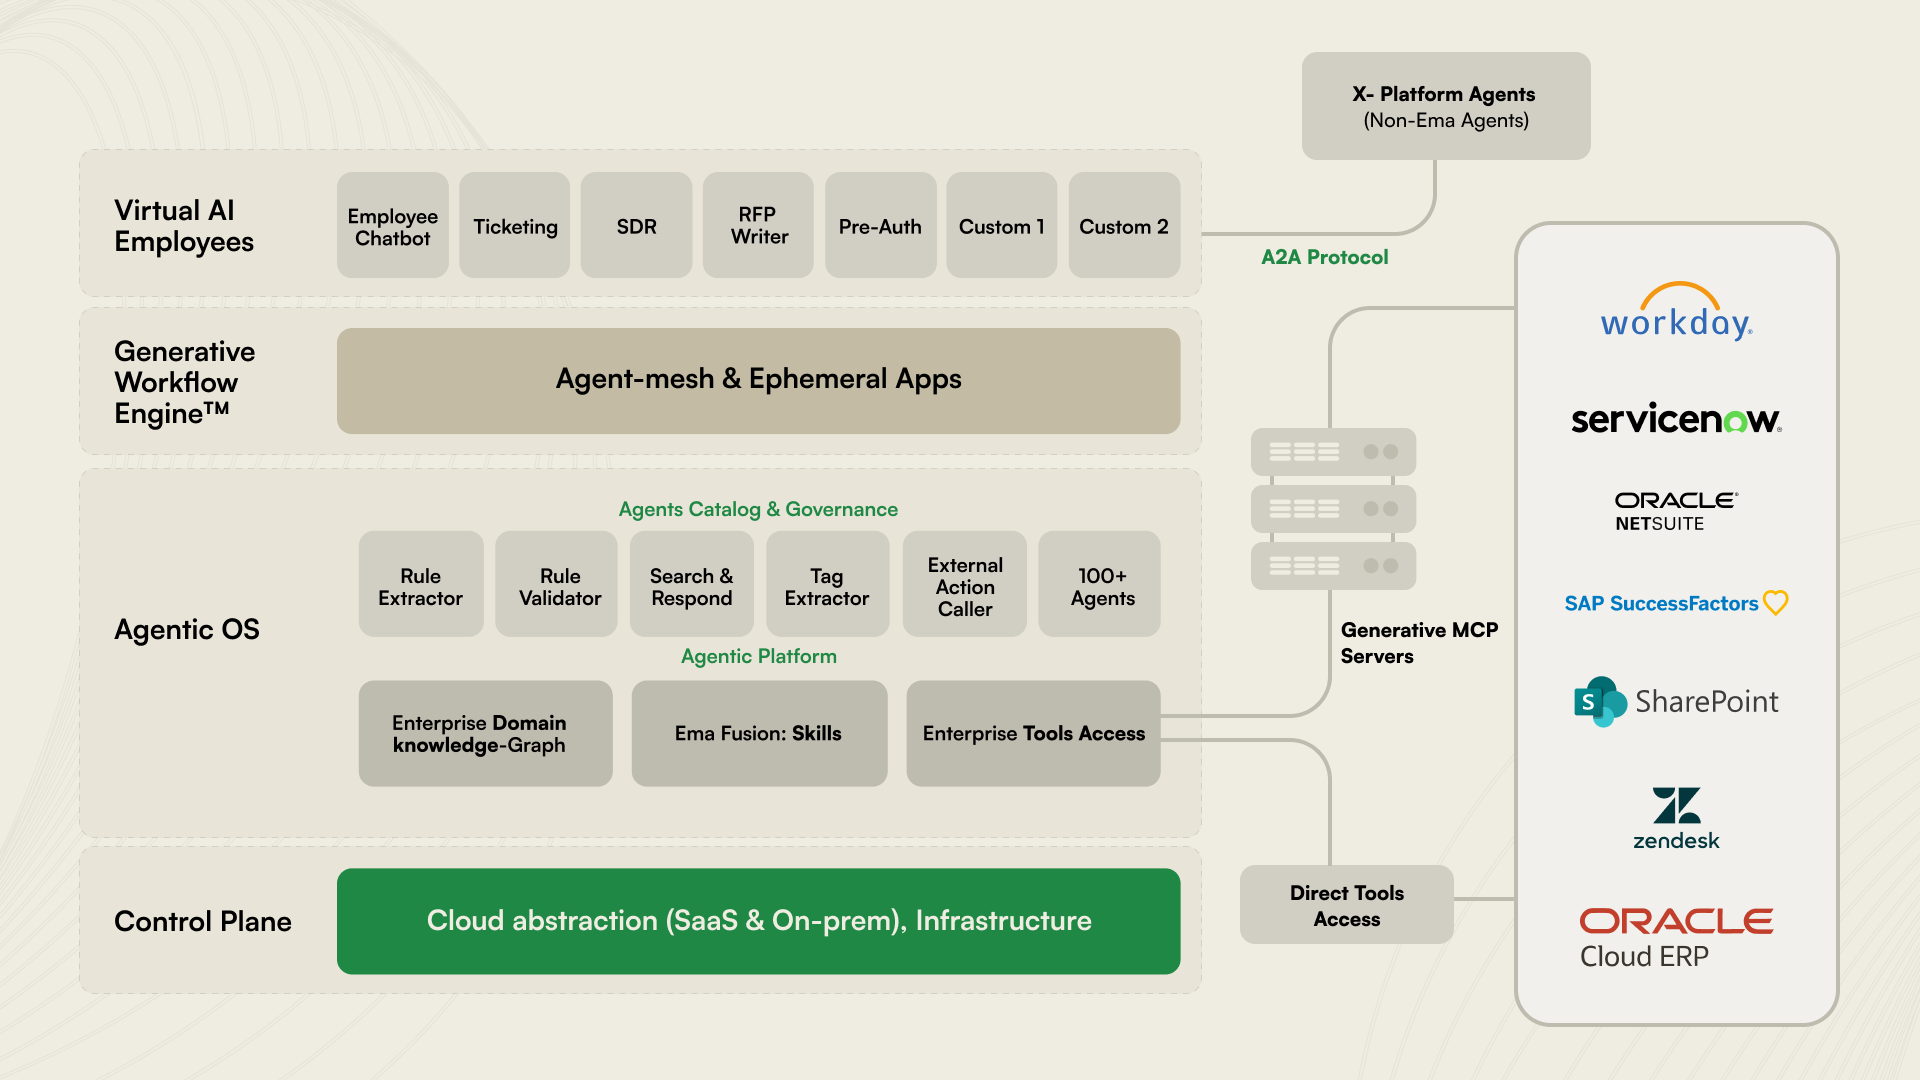Viewport: 1920px width, 1080px height.
Task: Click the Zendesk logo
Action: click(1676, 819)
